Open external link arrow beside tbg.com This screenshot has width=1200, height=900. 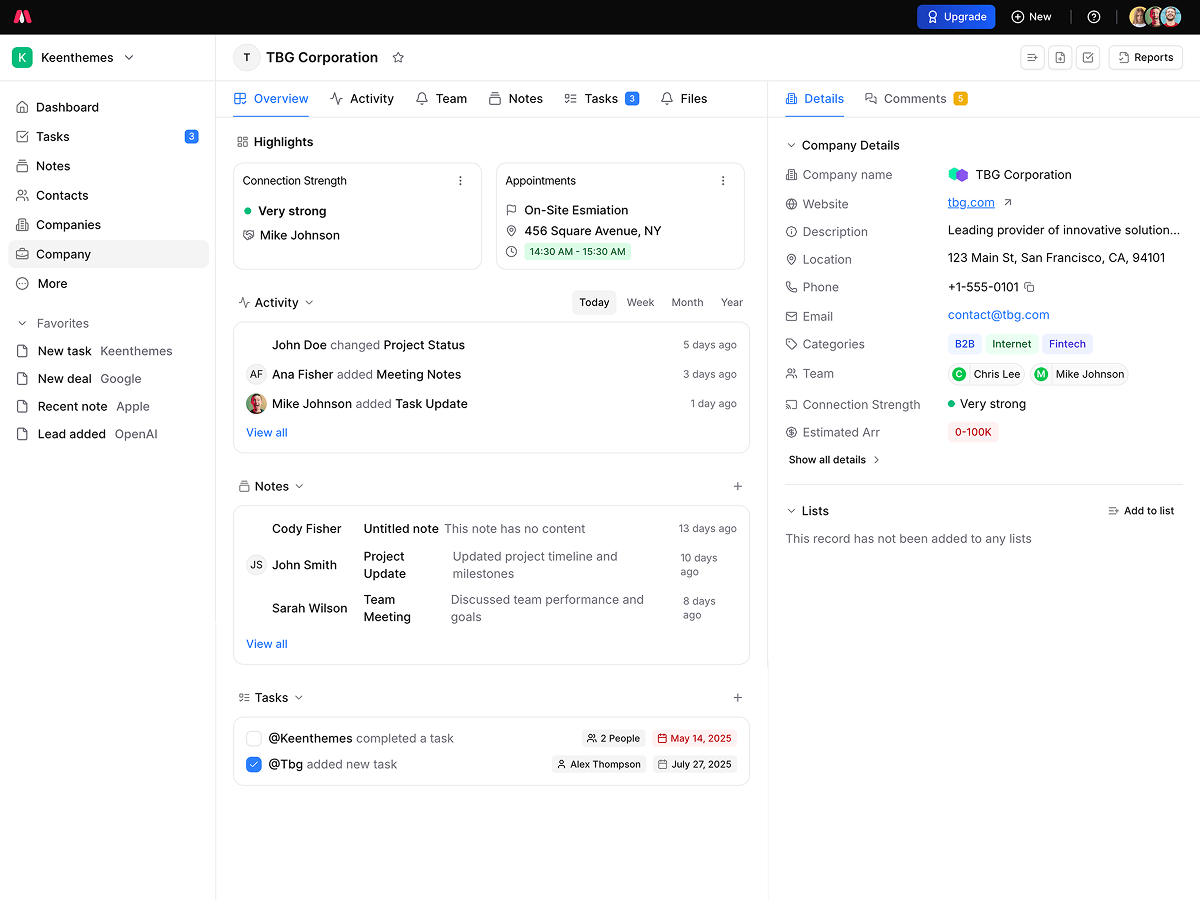pos(1008,203)
